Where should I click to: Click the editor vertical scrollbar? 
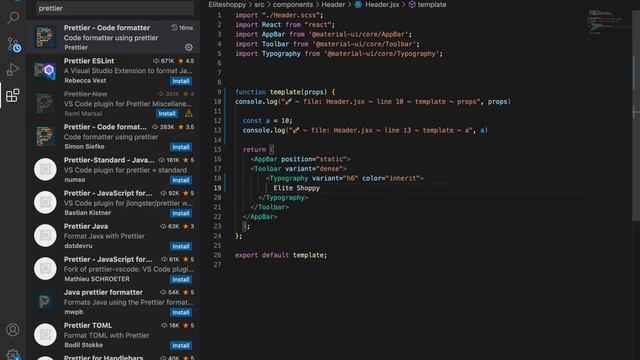pos(636,116)
